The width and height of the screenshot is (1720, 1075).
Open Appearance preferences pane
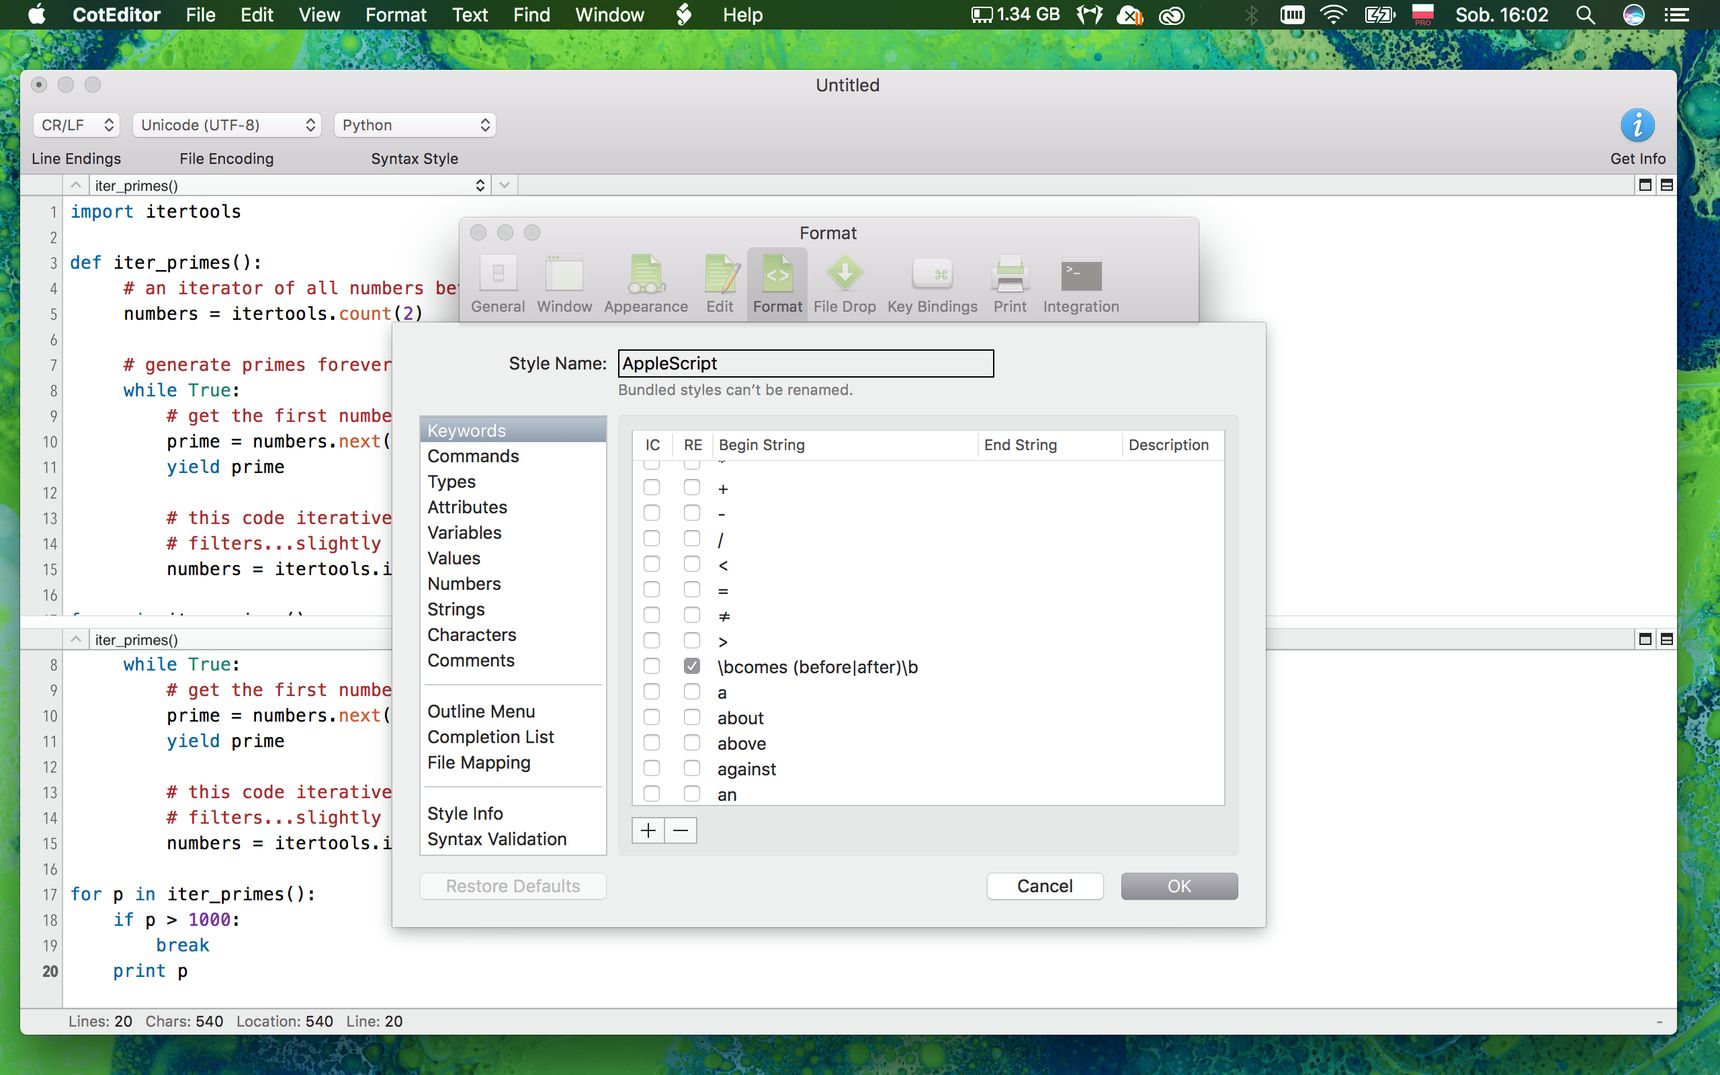[646, 284]
